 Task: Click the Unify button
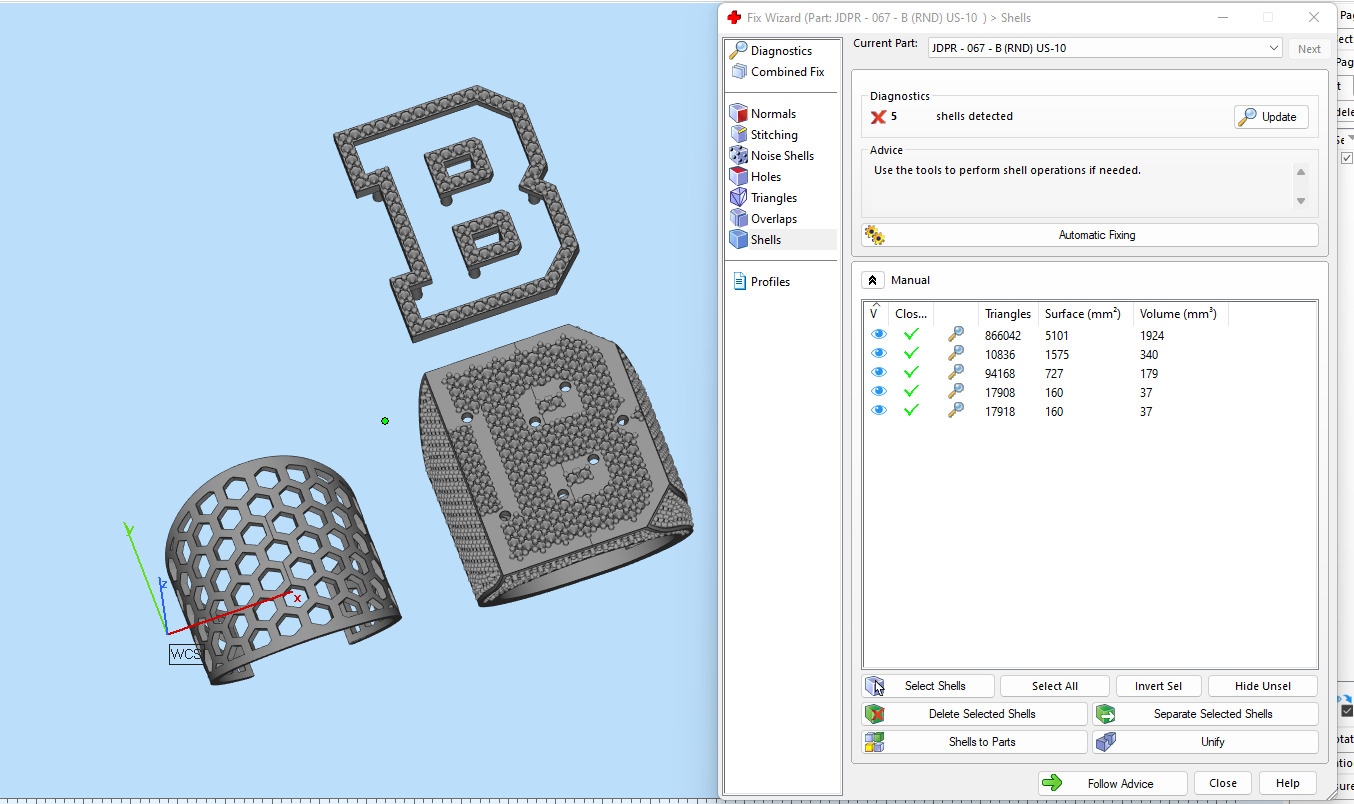1205,742
